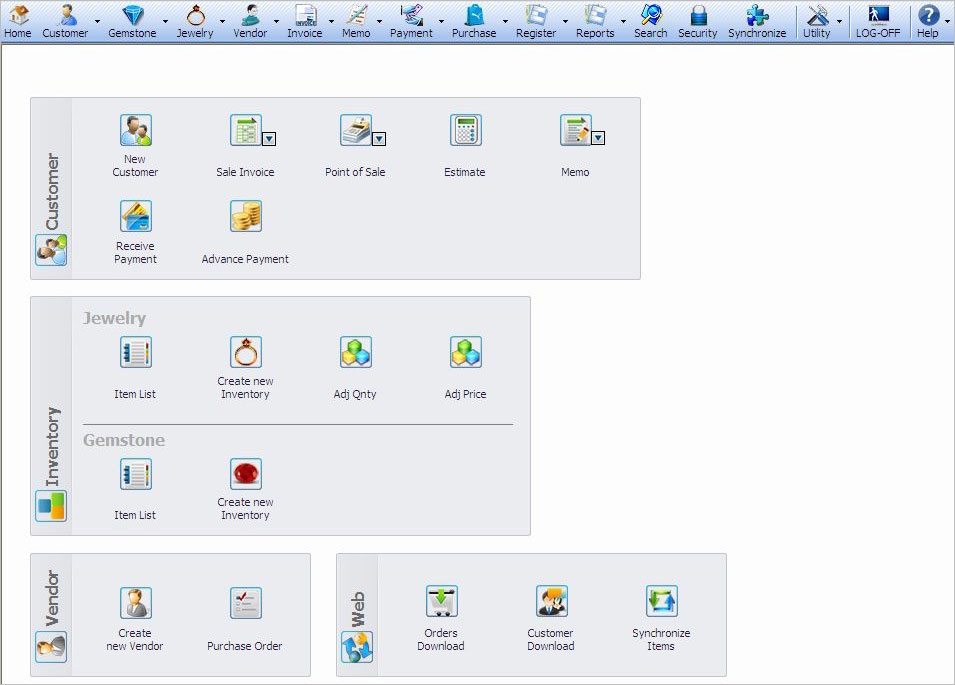
Task: Expand the Invoice toolbar dropdown arrow
Action: 331,21
